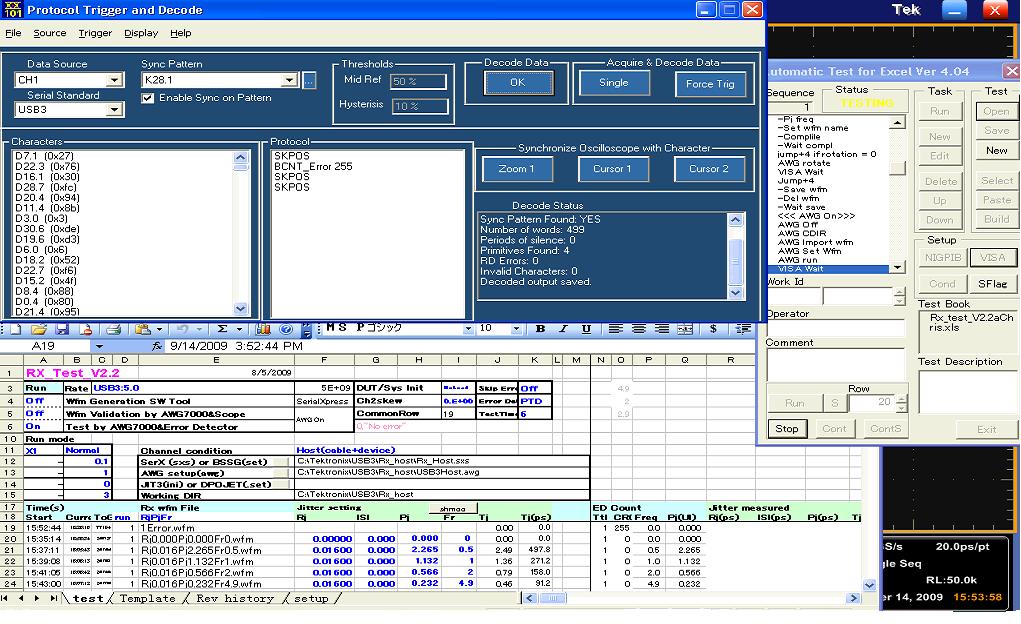
Task: Click the Currency style dollar icon
Action: (713, 329)
